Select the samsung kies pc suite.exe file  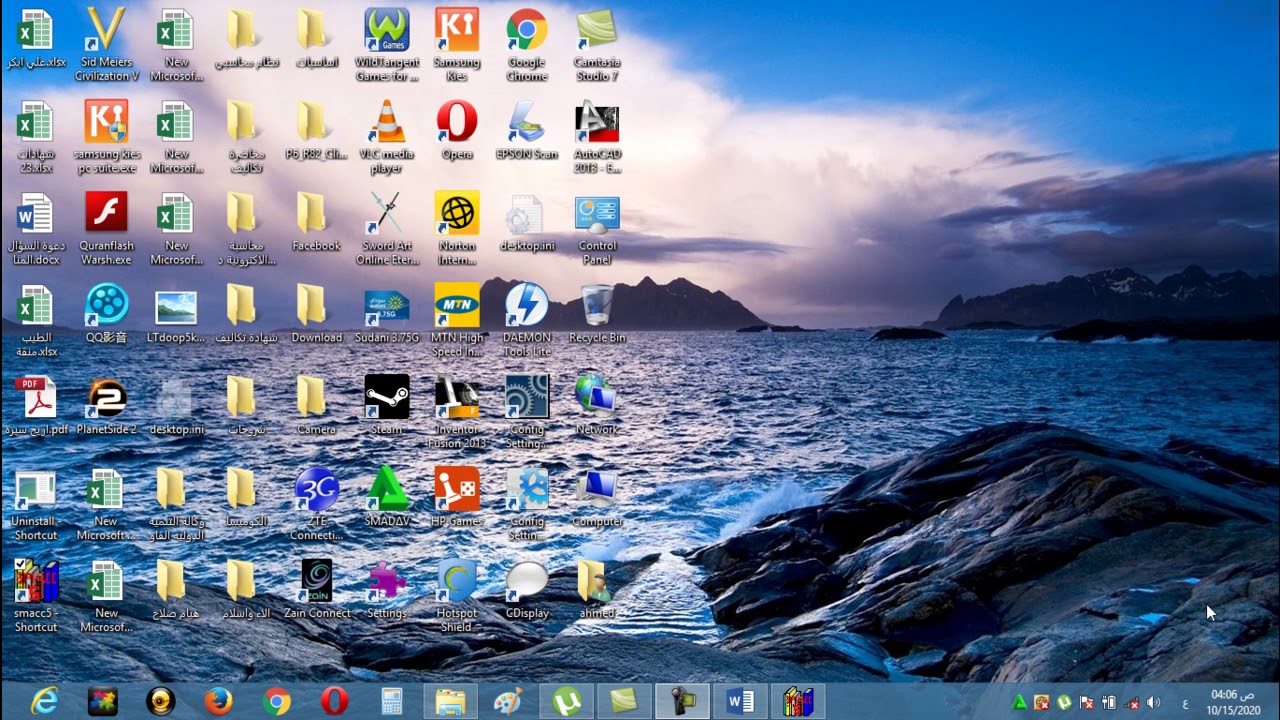coord(107,137)
